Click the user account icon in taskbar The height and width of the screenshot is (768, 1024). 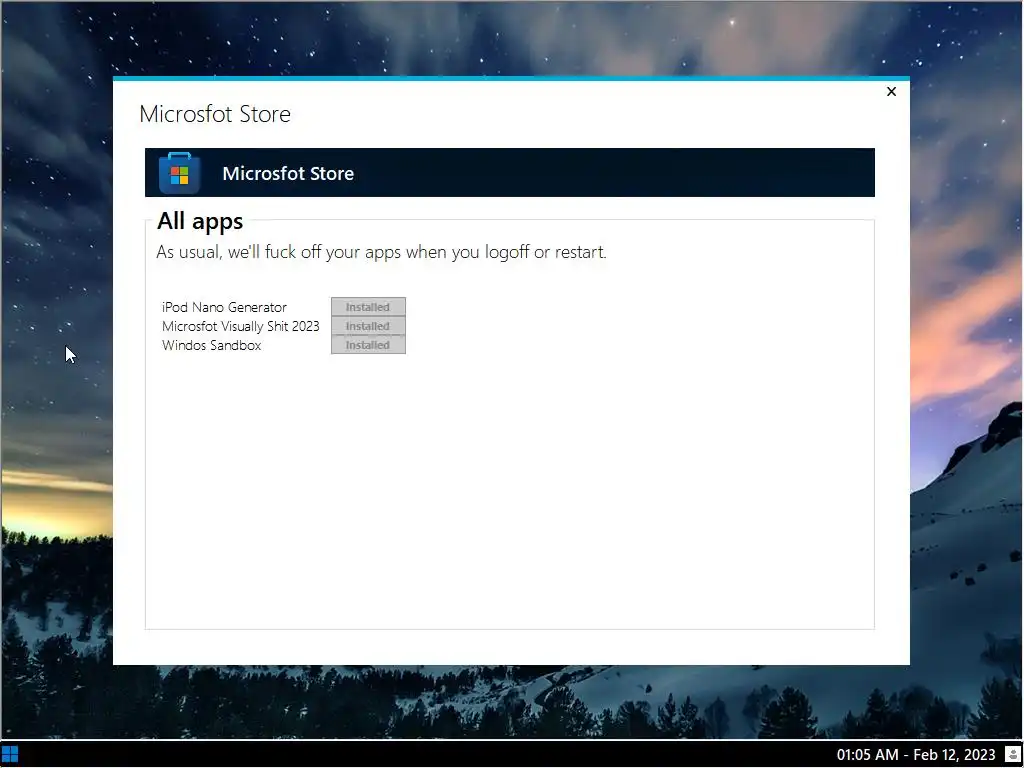pyautogui.click(x=1013, y=755)
